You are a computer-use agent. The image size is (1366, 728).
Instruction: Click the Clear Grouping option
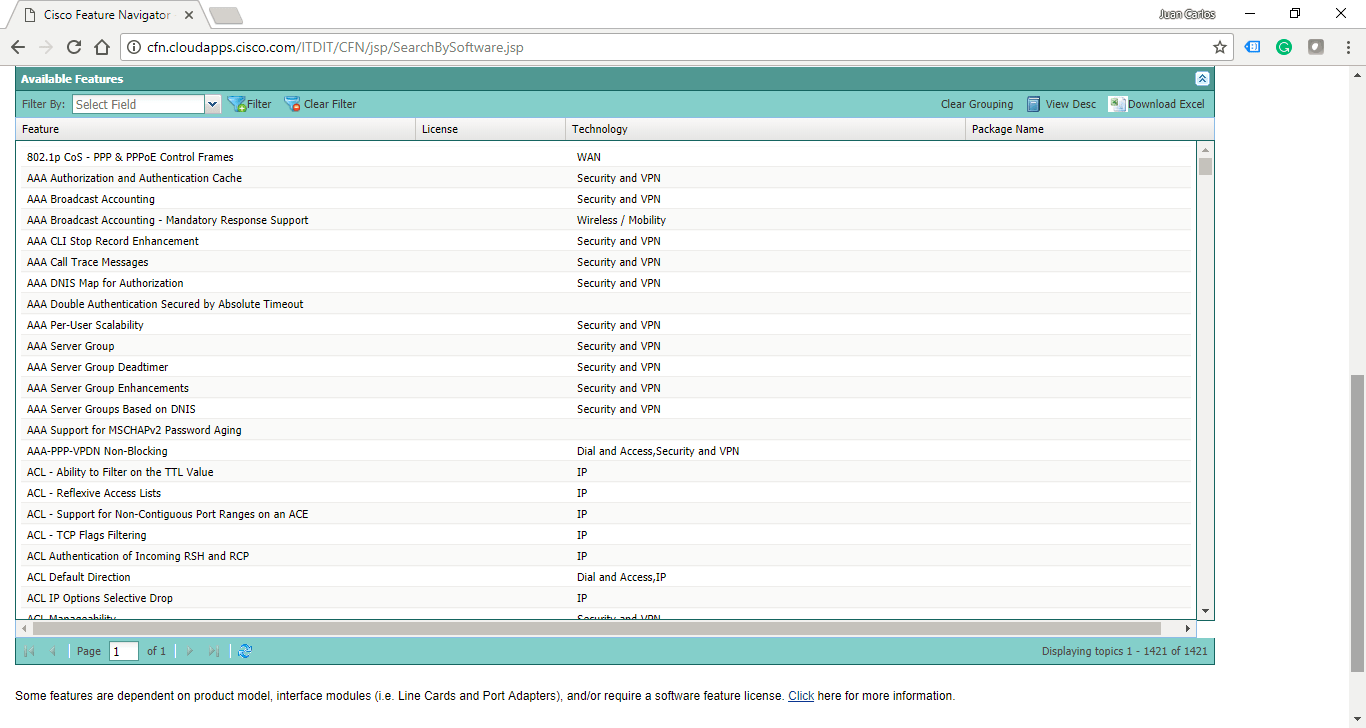pos(976,103)
